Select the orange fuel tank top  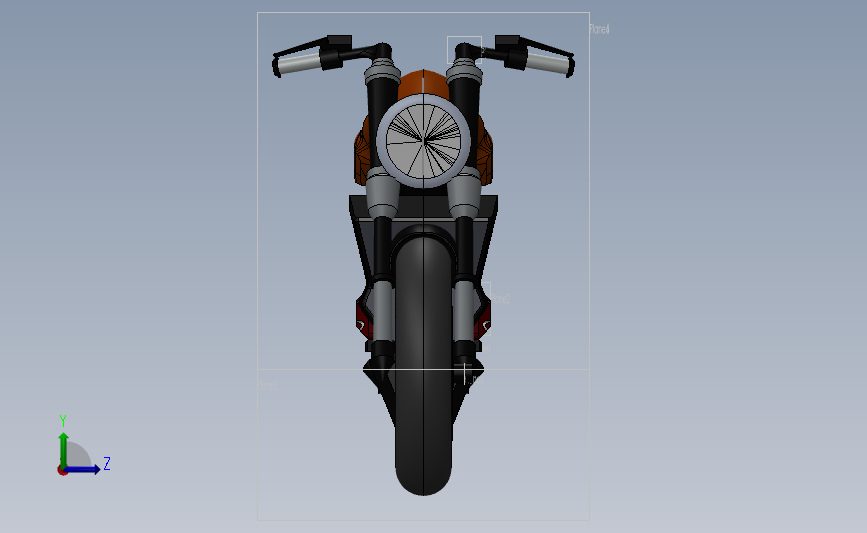point(423,83)
